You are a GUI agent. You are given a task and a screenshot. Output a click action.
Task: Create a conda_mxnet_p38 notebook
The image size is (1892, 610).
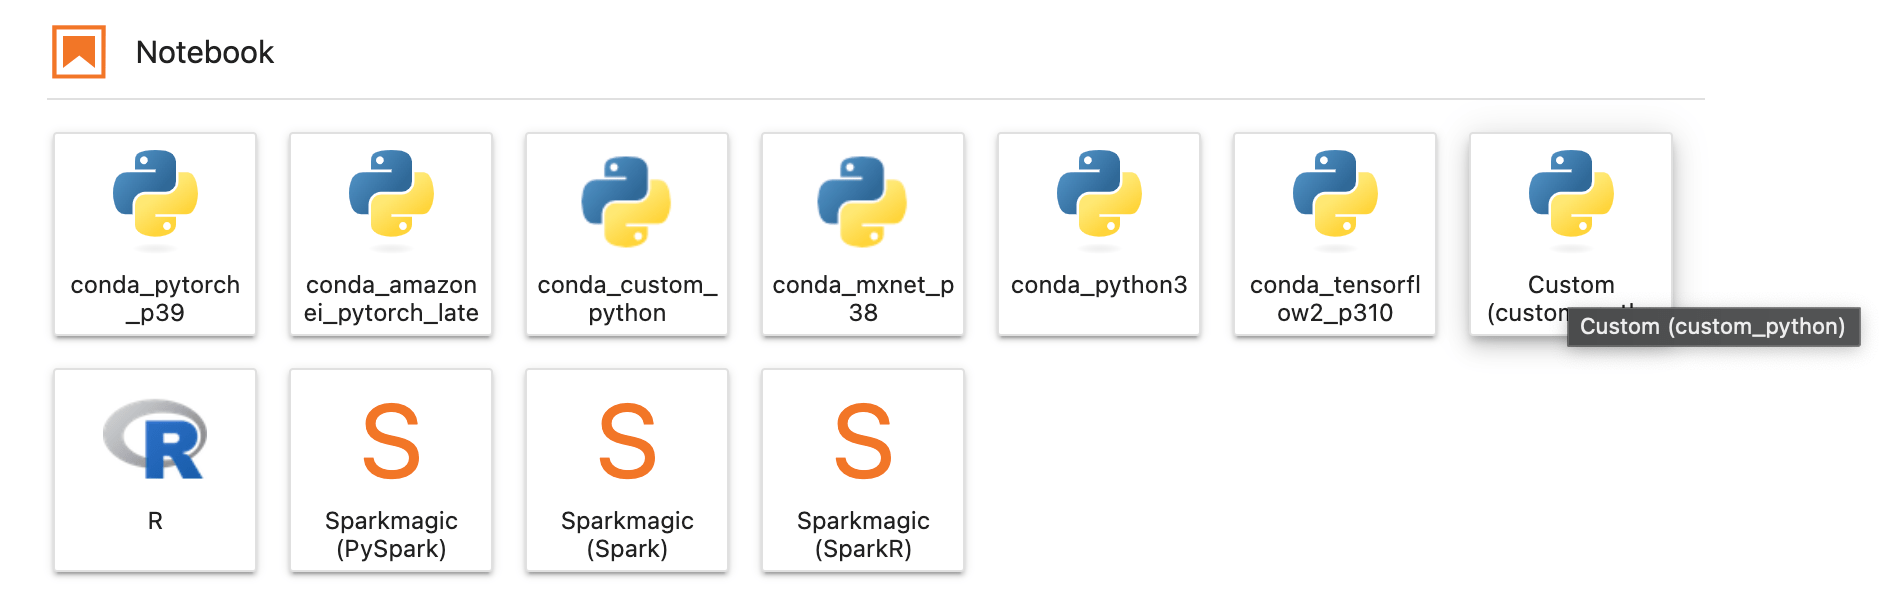[863, 234]
